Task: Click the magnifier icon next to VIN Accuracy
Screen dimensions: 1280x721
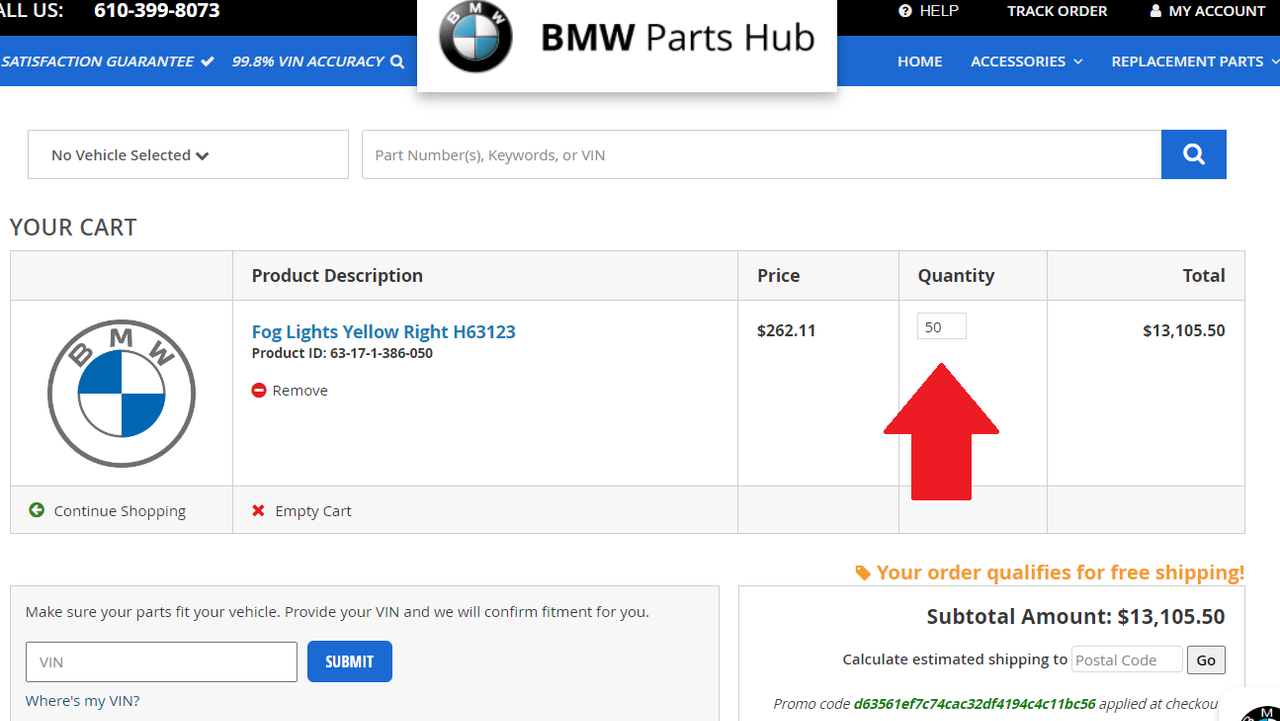Action: coord(397,61)
